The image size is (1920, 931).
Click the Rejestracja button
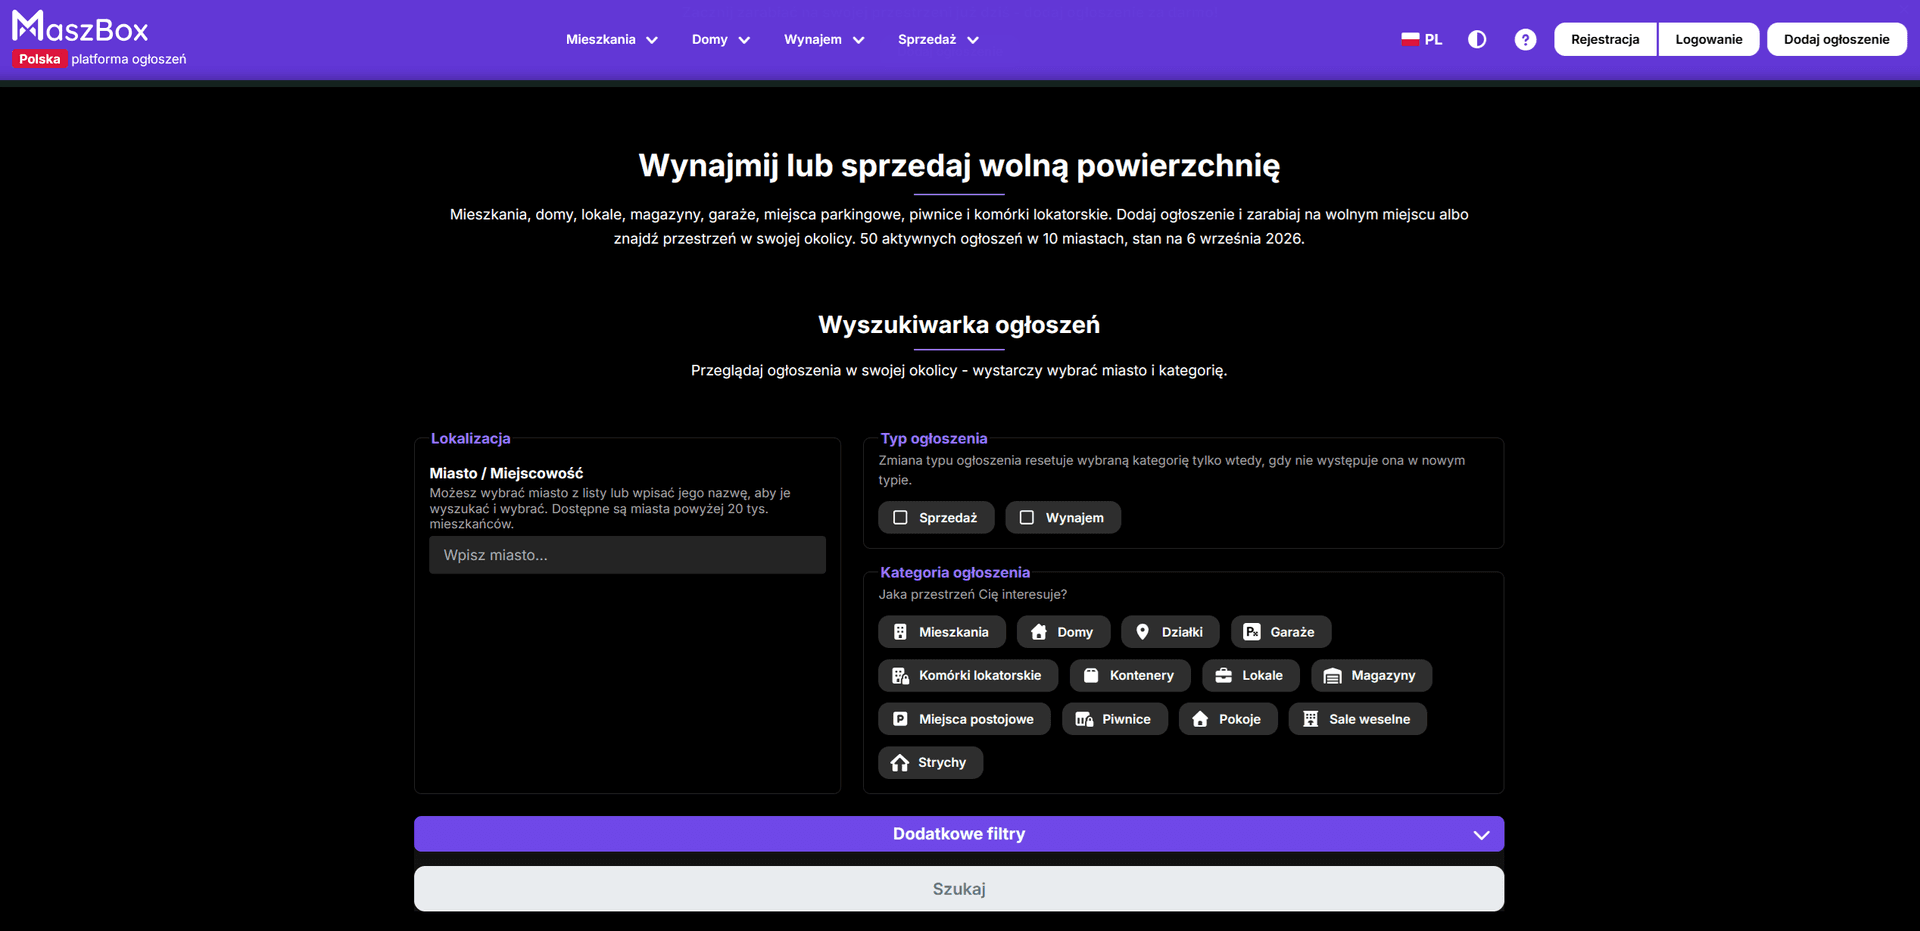click(x=1605, y=39)
